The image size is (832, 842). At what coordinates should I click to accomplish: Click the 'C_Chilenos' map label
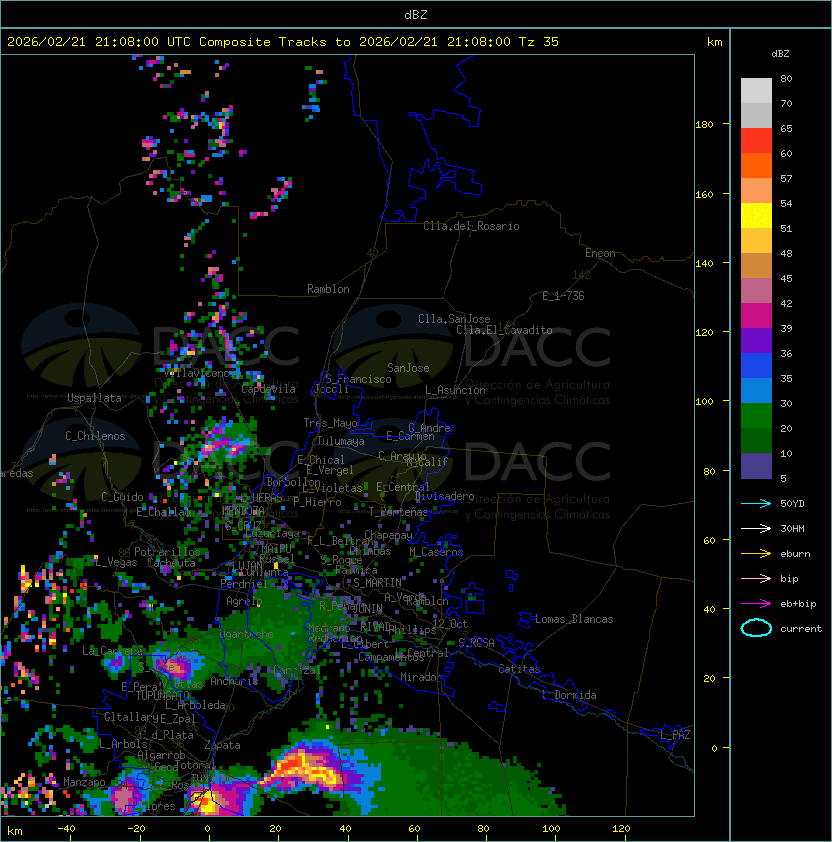click(x=95, y=436)
